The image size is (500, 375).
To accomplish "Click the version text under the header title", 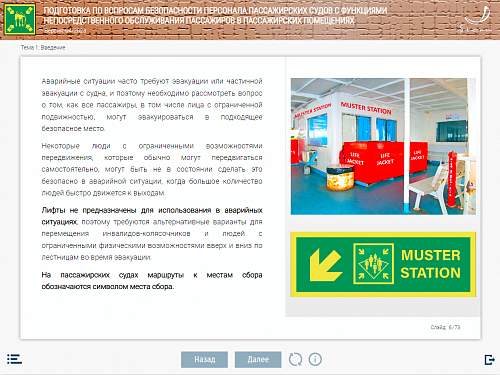I will pos(65,31).
